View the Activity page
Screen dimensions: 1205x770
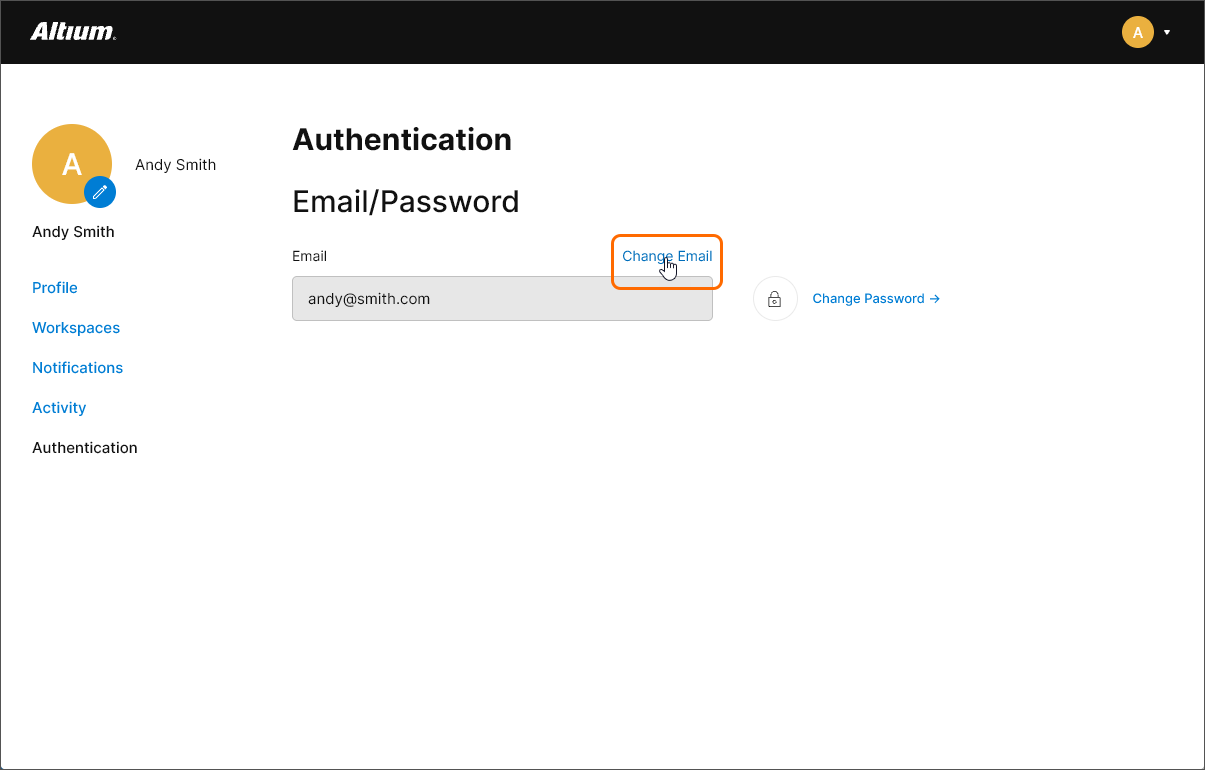tap(59, 408)
